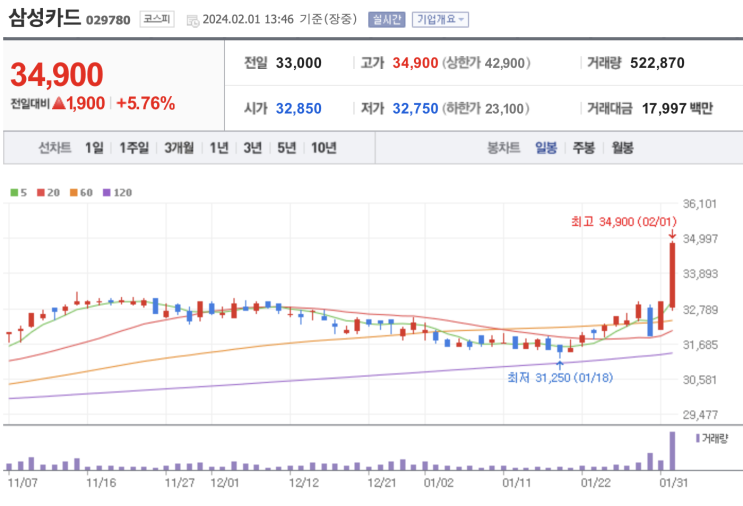
Task: Switch to 월봉 monthly candle chart
Action: pyautogui.click(x=622, y=148)
